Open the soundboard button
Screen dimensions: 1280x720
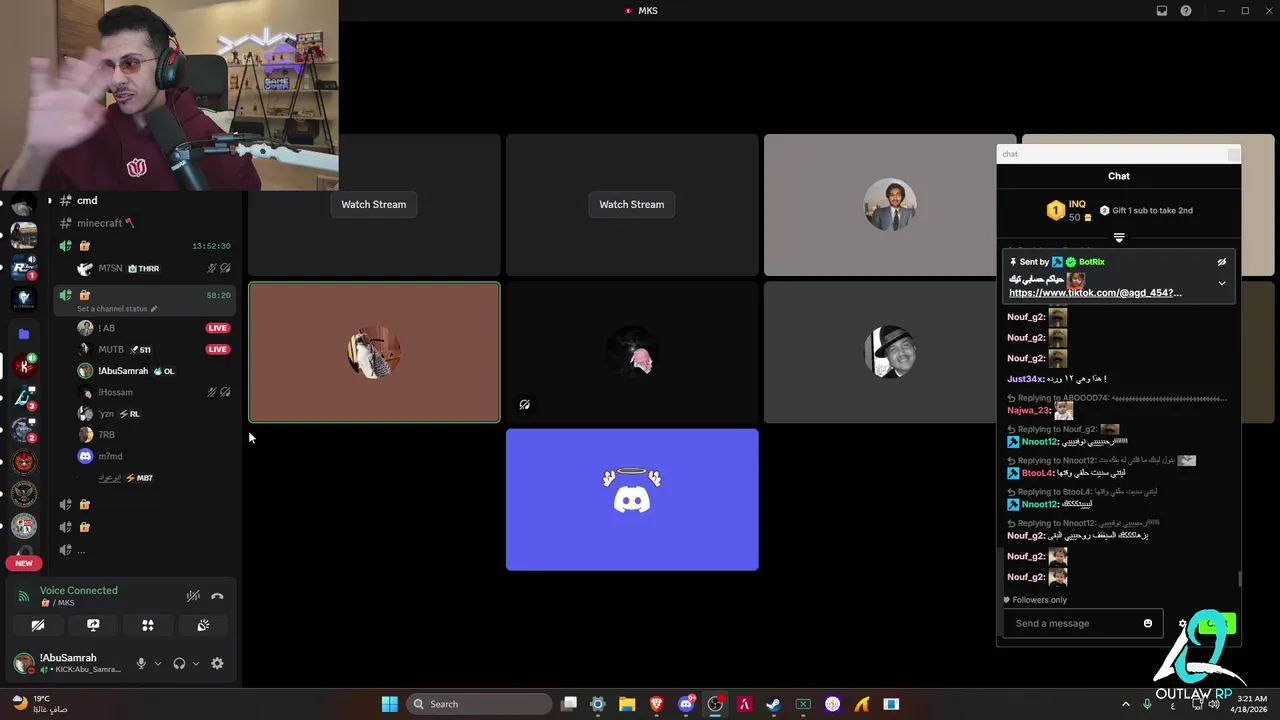coord(203,625)
